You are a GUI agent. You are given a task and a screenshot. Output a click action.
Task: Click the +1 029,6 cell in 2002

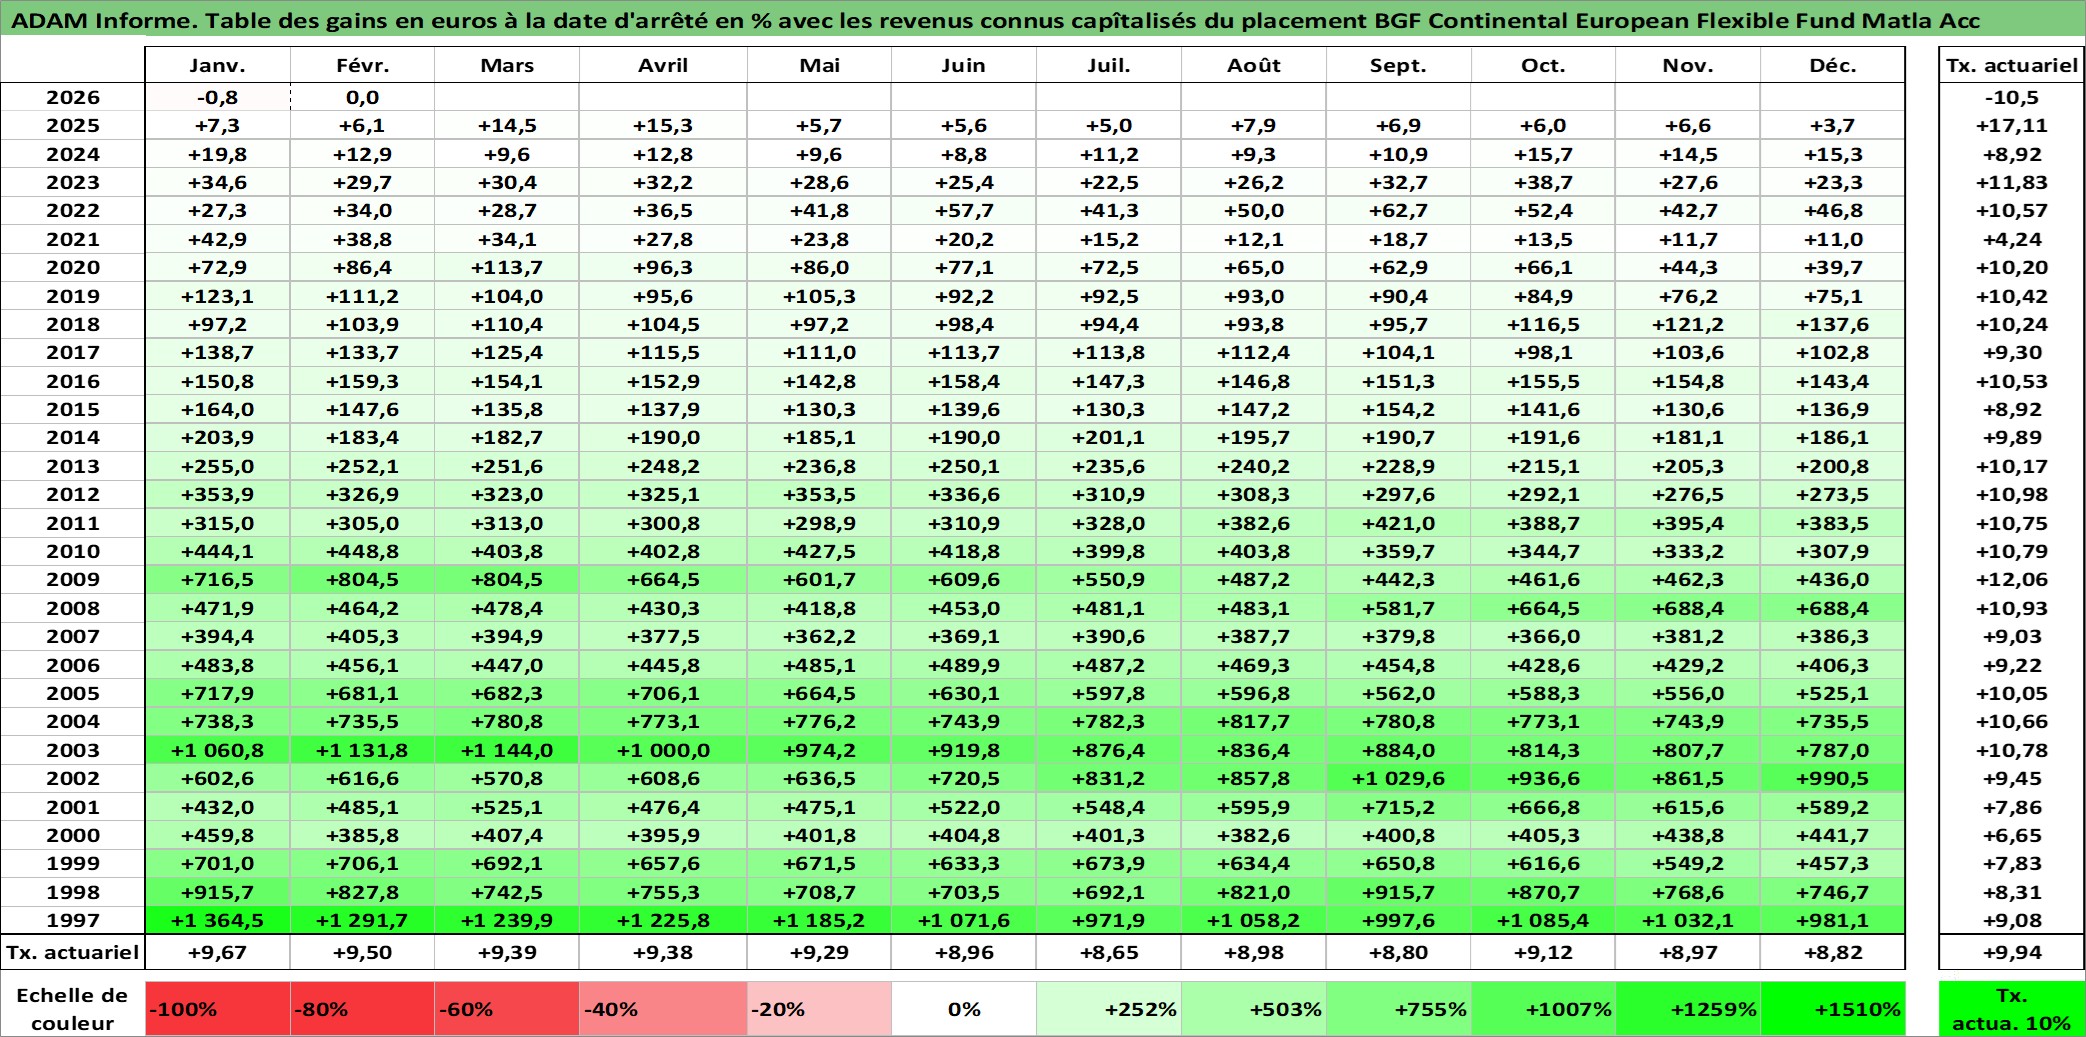[1398, 779]
